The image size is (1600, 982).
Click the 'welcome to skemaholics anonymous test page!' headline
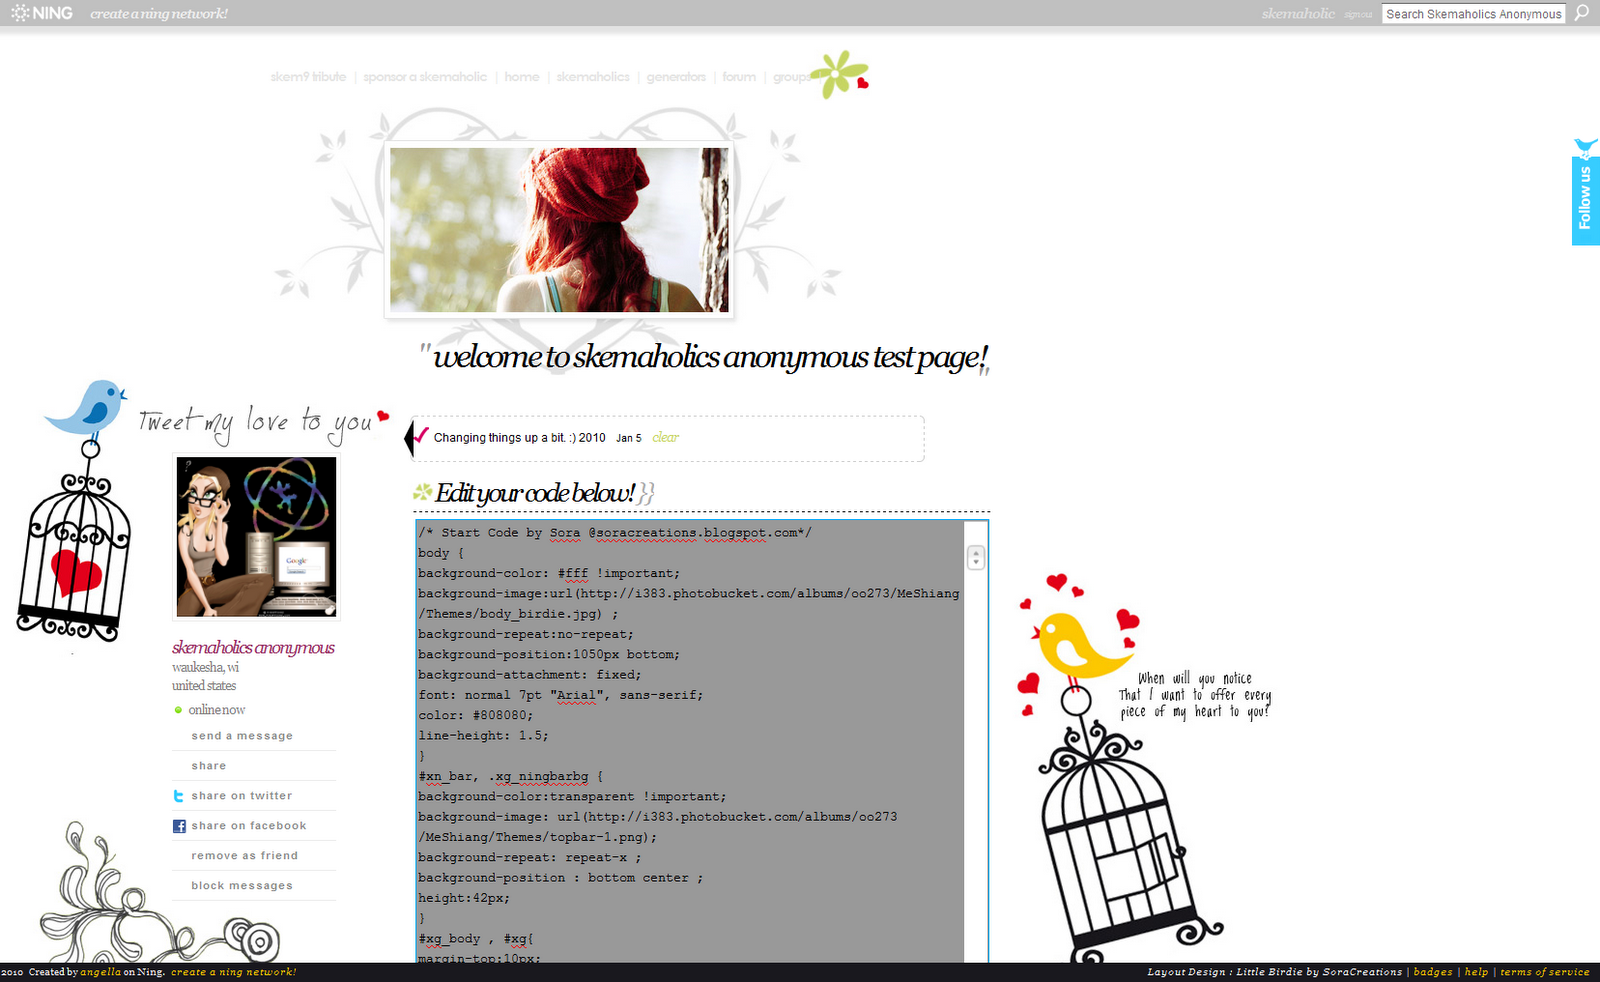(710, 357)
